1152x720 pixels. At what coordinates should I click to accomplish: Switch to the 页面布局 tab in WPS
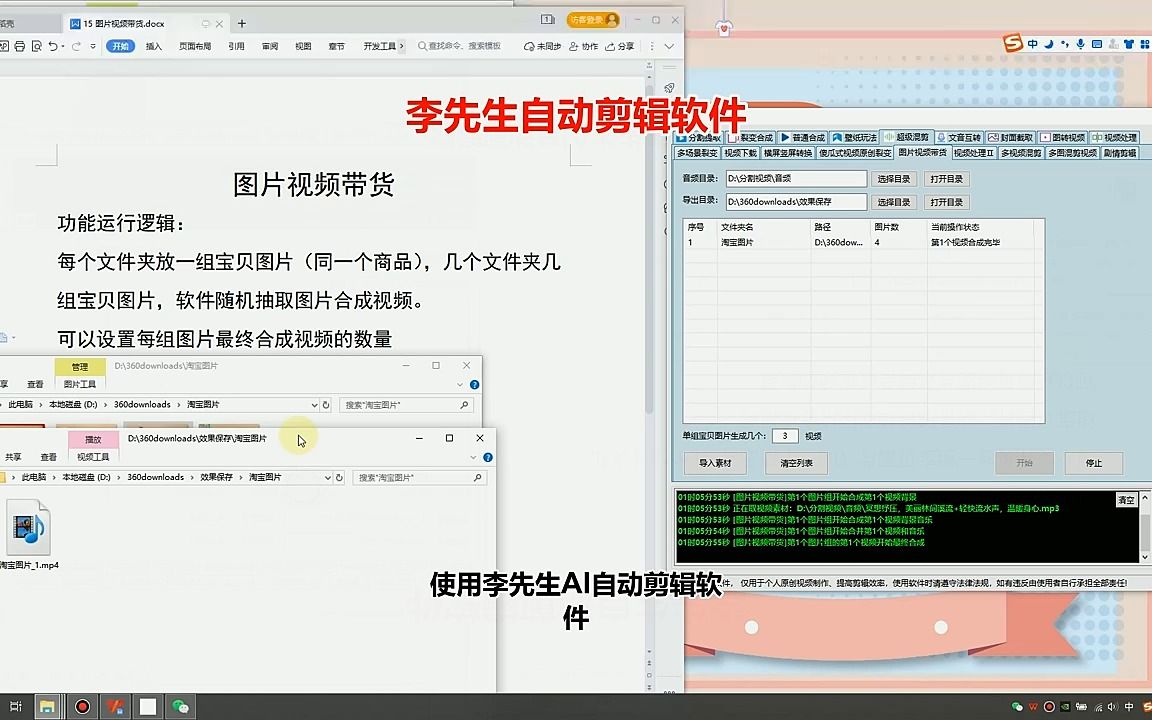197,46
